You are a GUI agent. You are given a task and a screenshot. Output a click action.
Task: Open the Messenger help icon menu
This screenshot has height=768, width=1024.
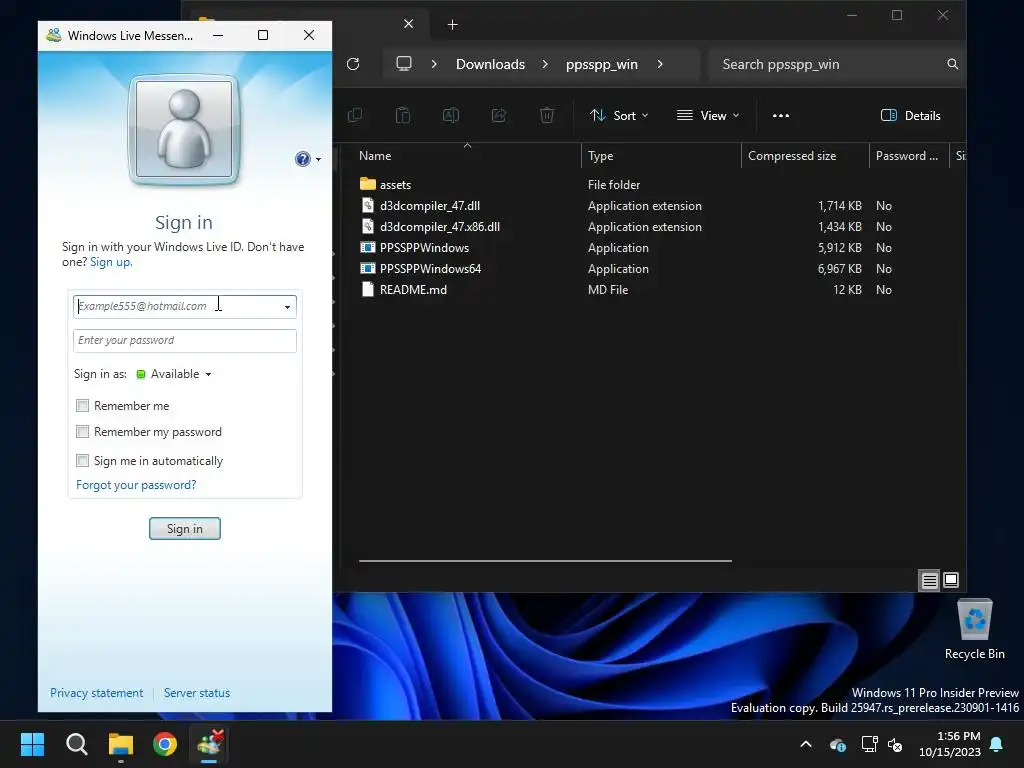pos(307,159)
